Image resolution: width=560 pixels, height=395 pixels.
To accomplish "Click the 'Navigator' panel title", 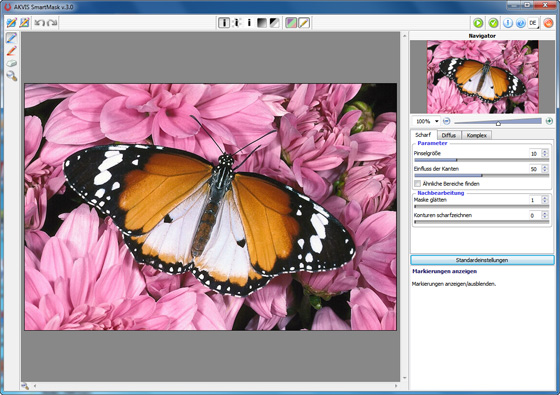I will tap(482, 36).
